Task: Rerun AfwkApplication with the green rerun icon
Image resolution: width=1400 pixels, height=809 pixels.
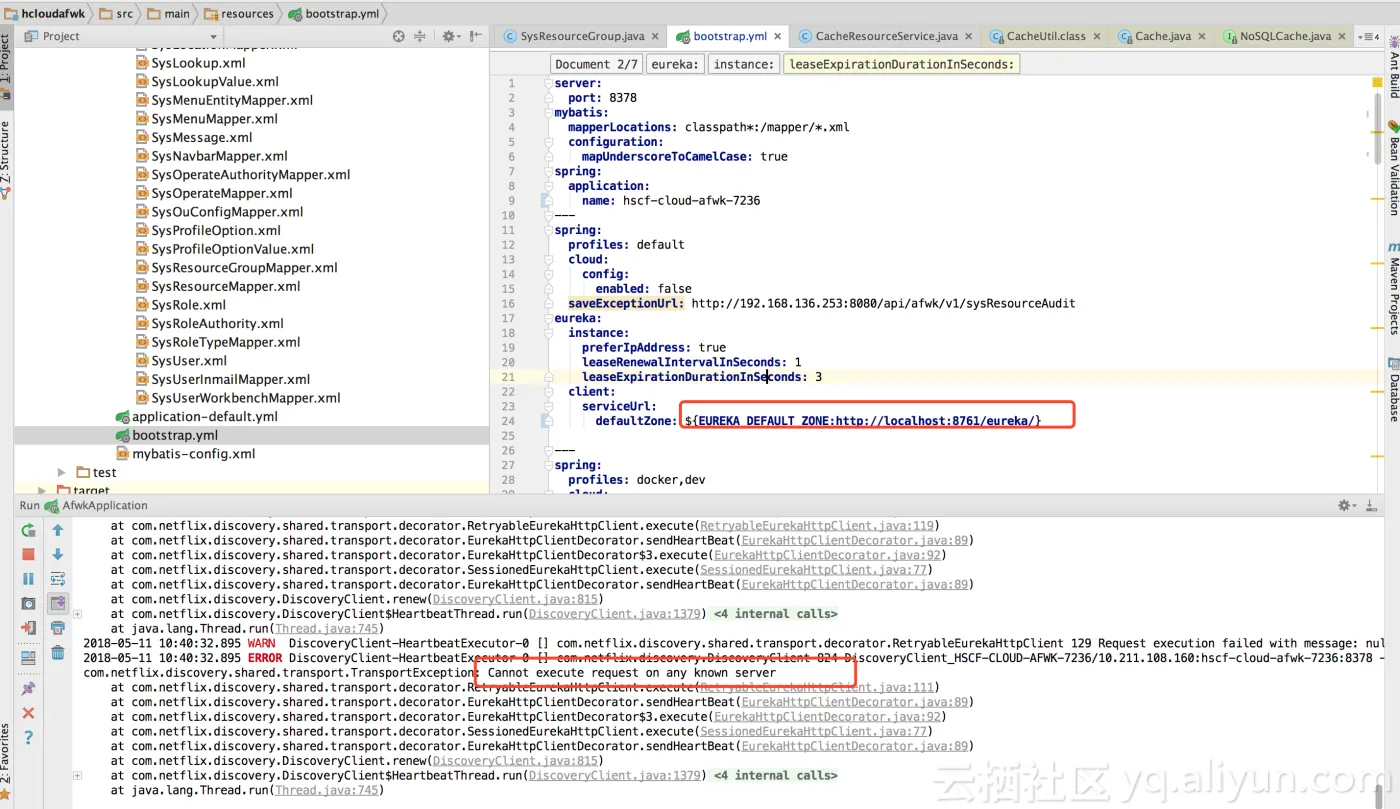Action: (28, 530)
